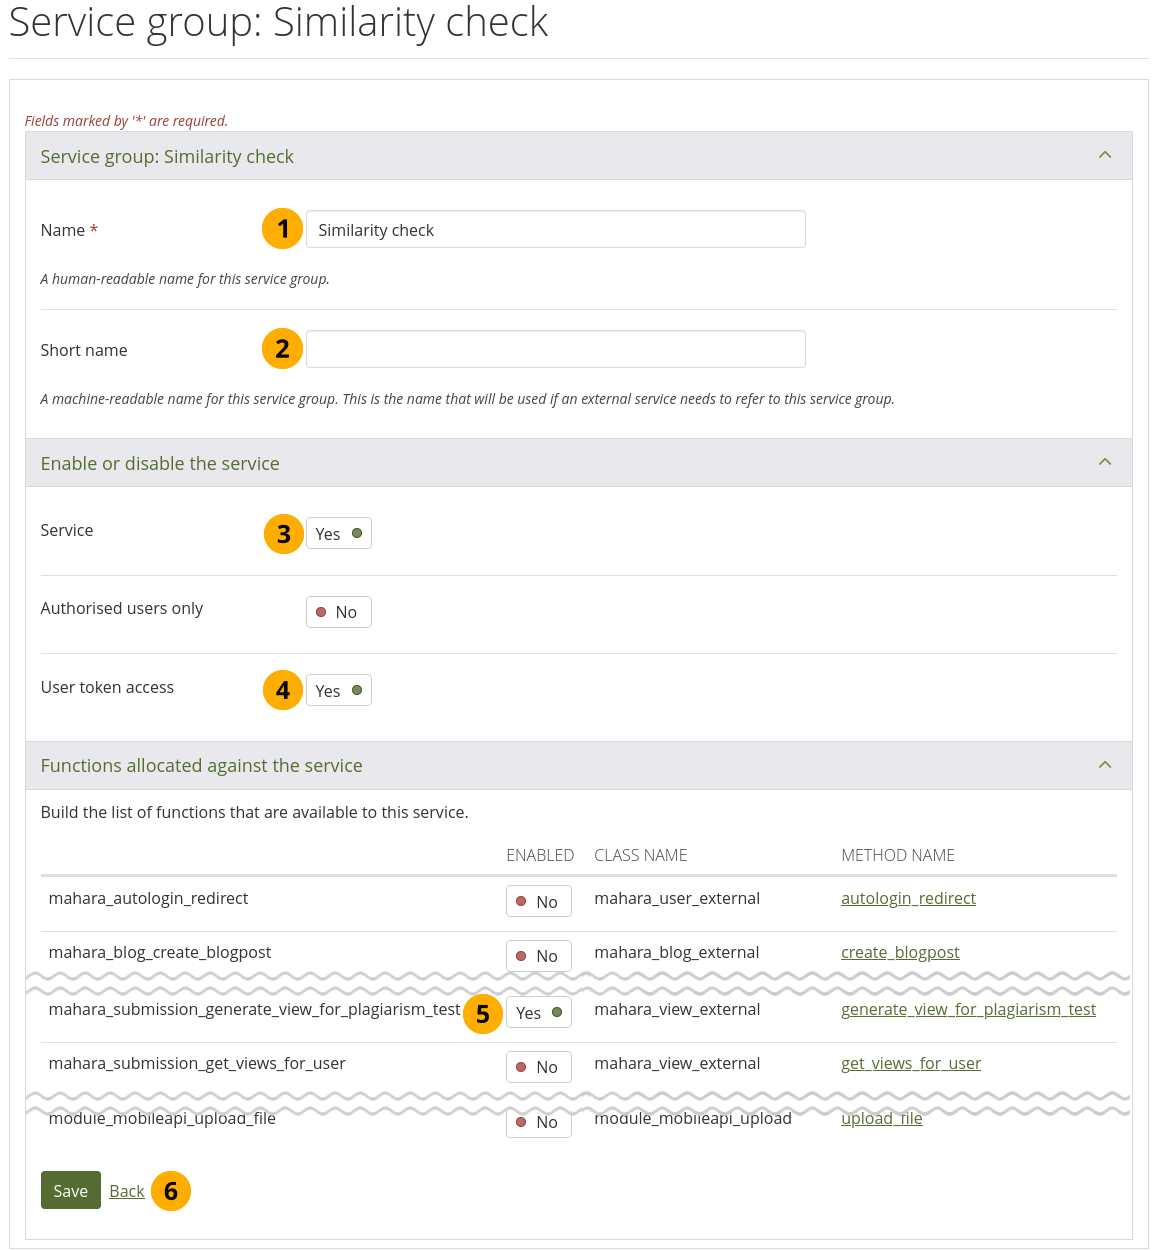Toggle the Service switch set to Yes
This screenshot has width=1156, height=1251.
click(x=338, y=533)
